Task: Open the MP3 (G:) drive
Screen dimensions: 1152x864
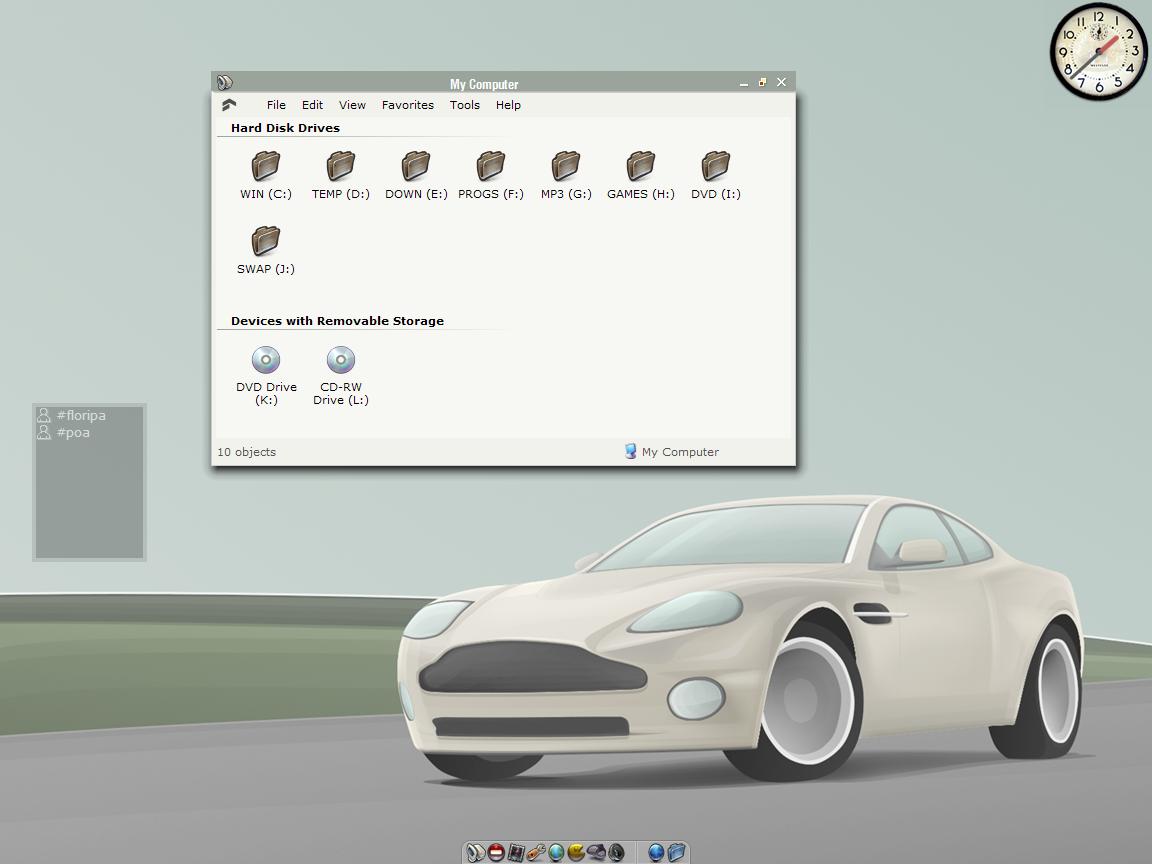Action: 566,166
